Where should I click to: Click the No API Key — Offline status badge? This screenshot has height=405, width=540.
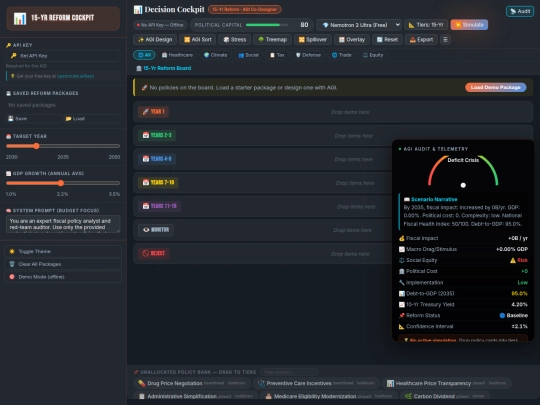[160, 25]
